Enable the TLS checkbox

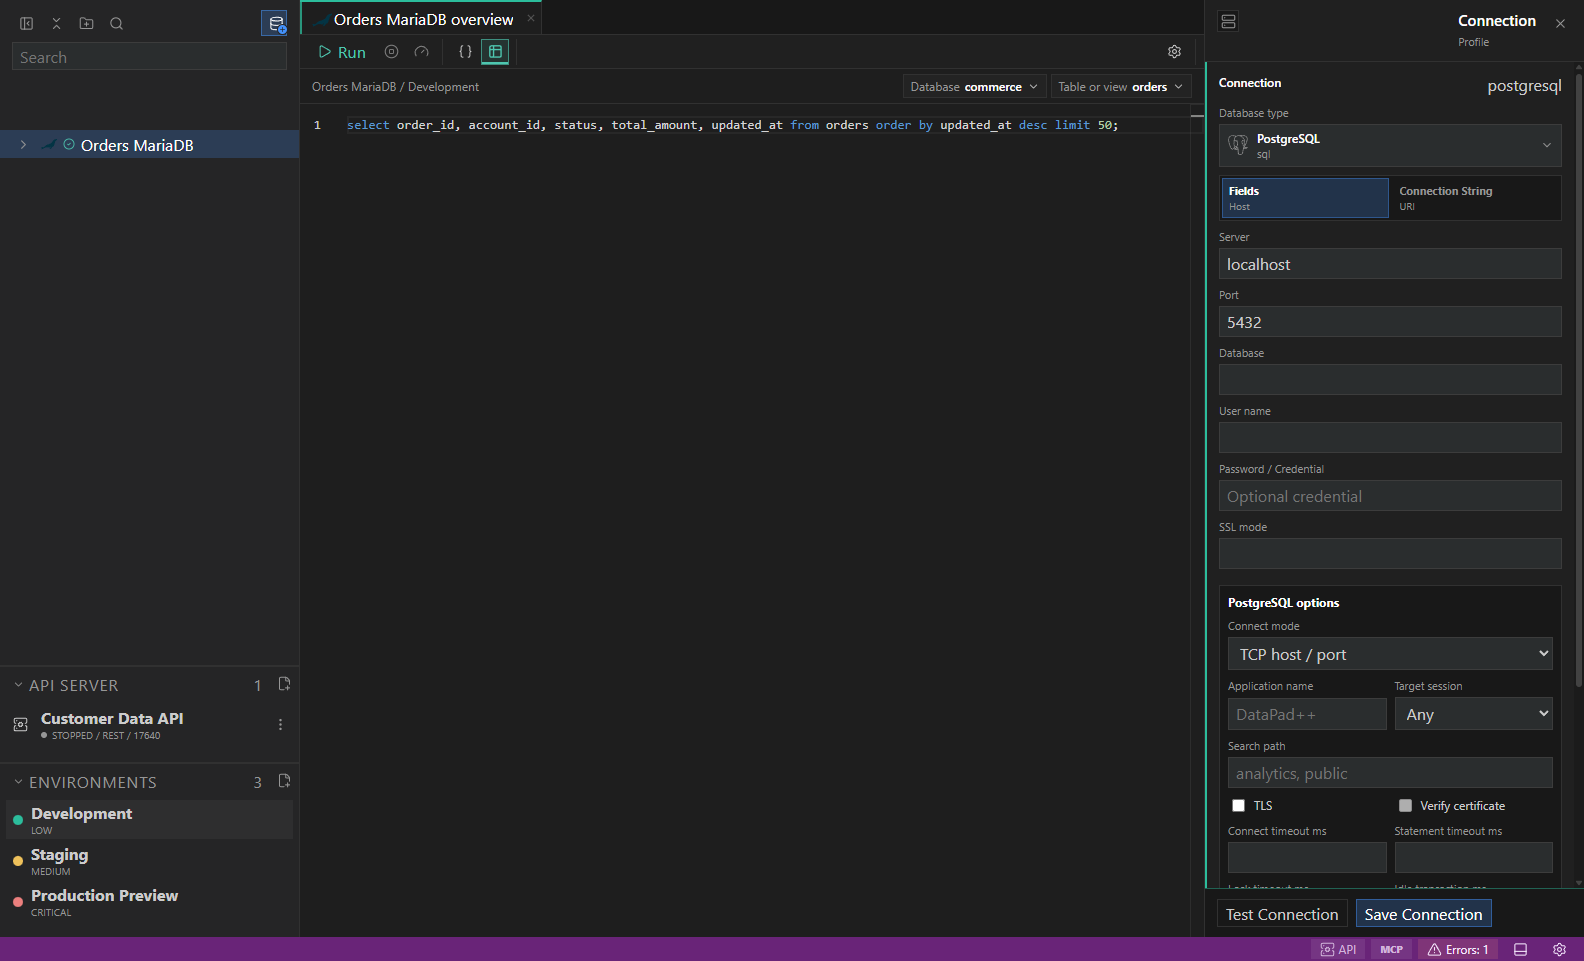pos(1238,806)
